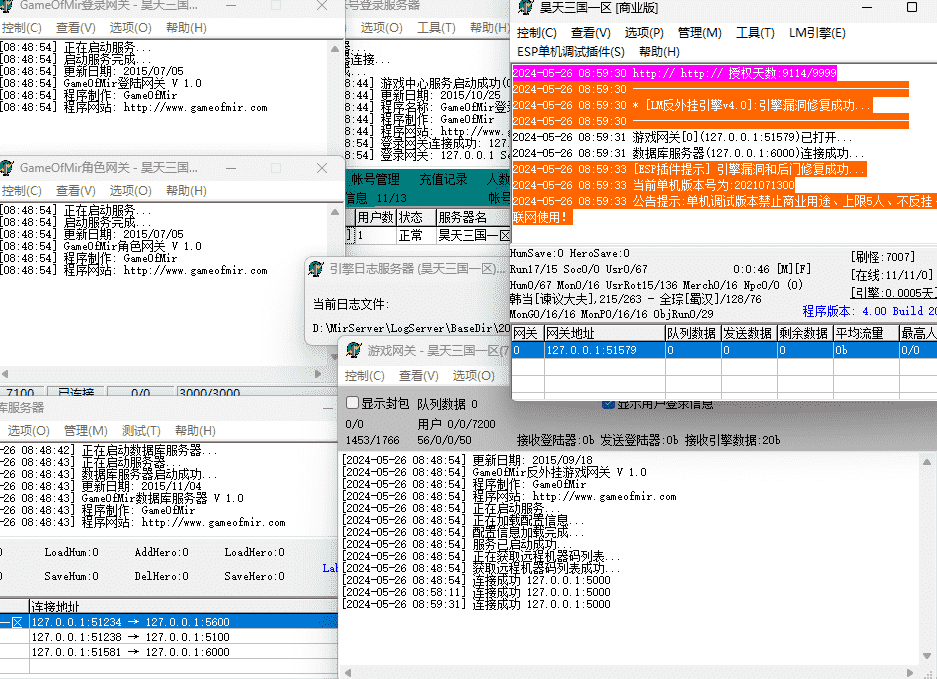Switch to the 充值记录 tab
Image resolution: width=937 pixels, height=679 pixels.
point(443,179)
